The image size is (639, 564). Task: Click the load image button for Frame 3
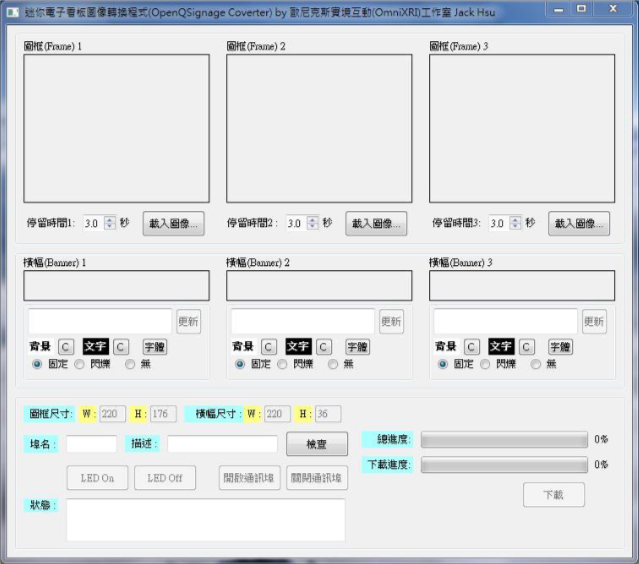point(579,223)
